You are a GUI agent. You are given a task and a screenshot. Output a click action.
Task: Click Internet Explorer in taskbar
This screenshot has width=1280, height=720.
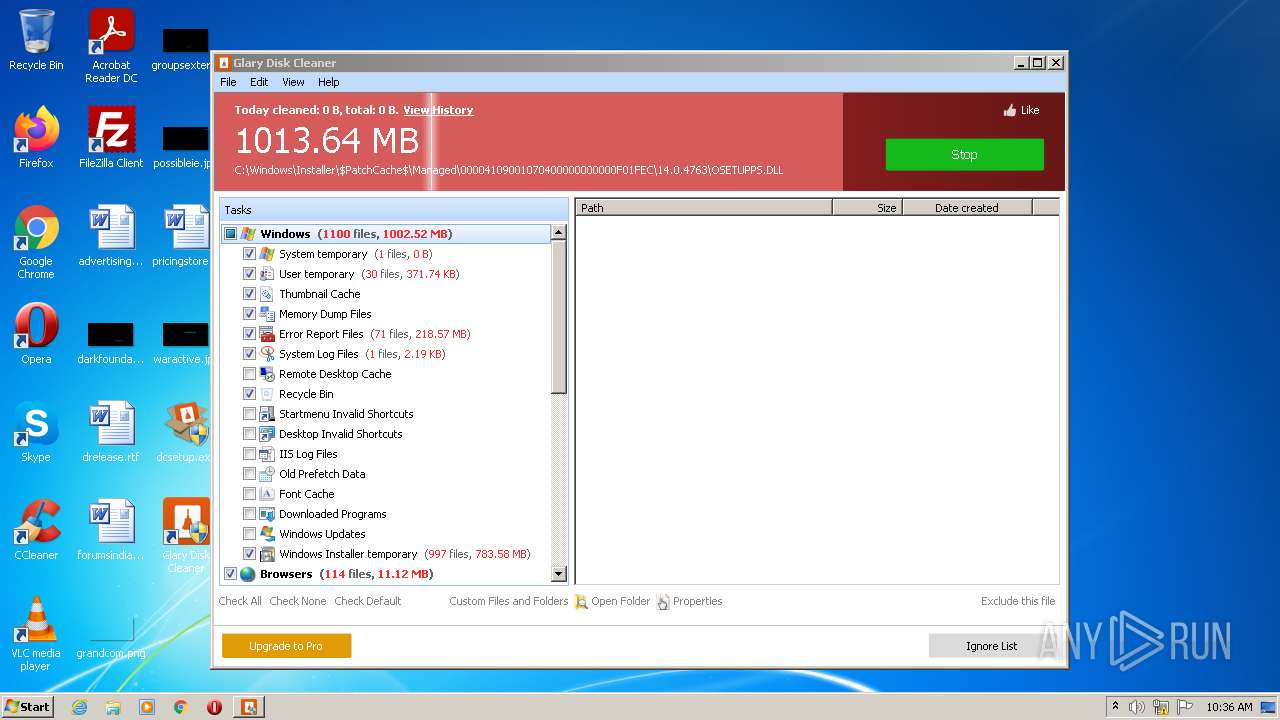79,707
